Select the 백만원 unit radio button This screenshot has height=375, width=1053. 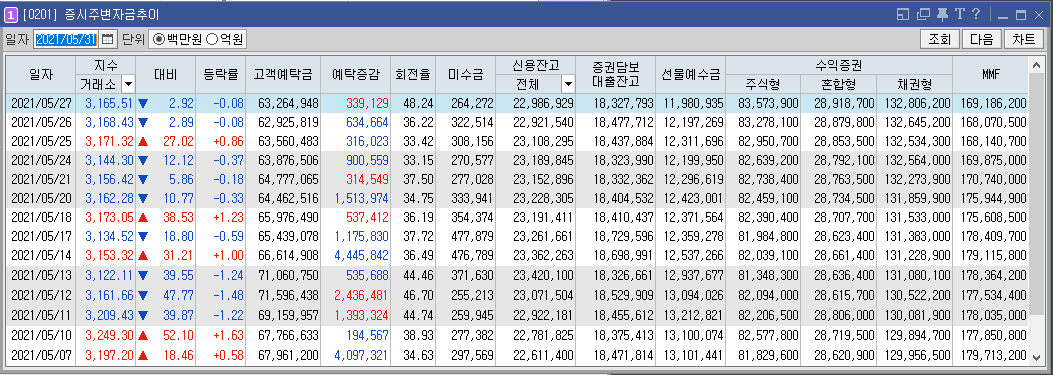[159, 40]
